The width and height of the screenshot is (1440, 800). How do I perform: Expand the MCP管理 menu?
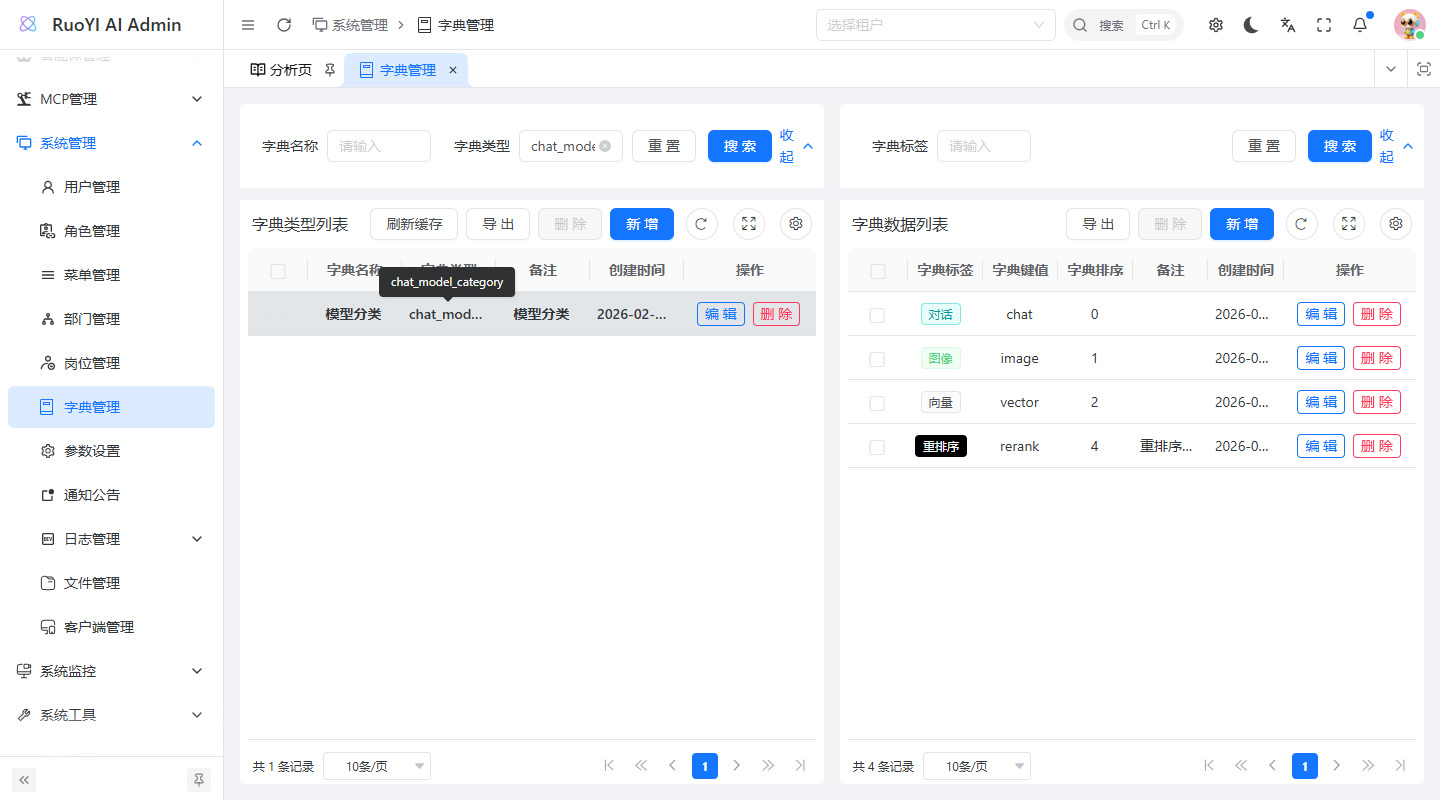111,99
